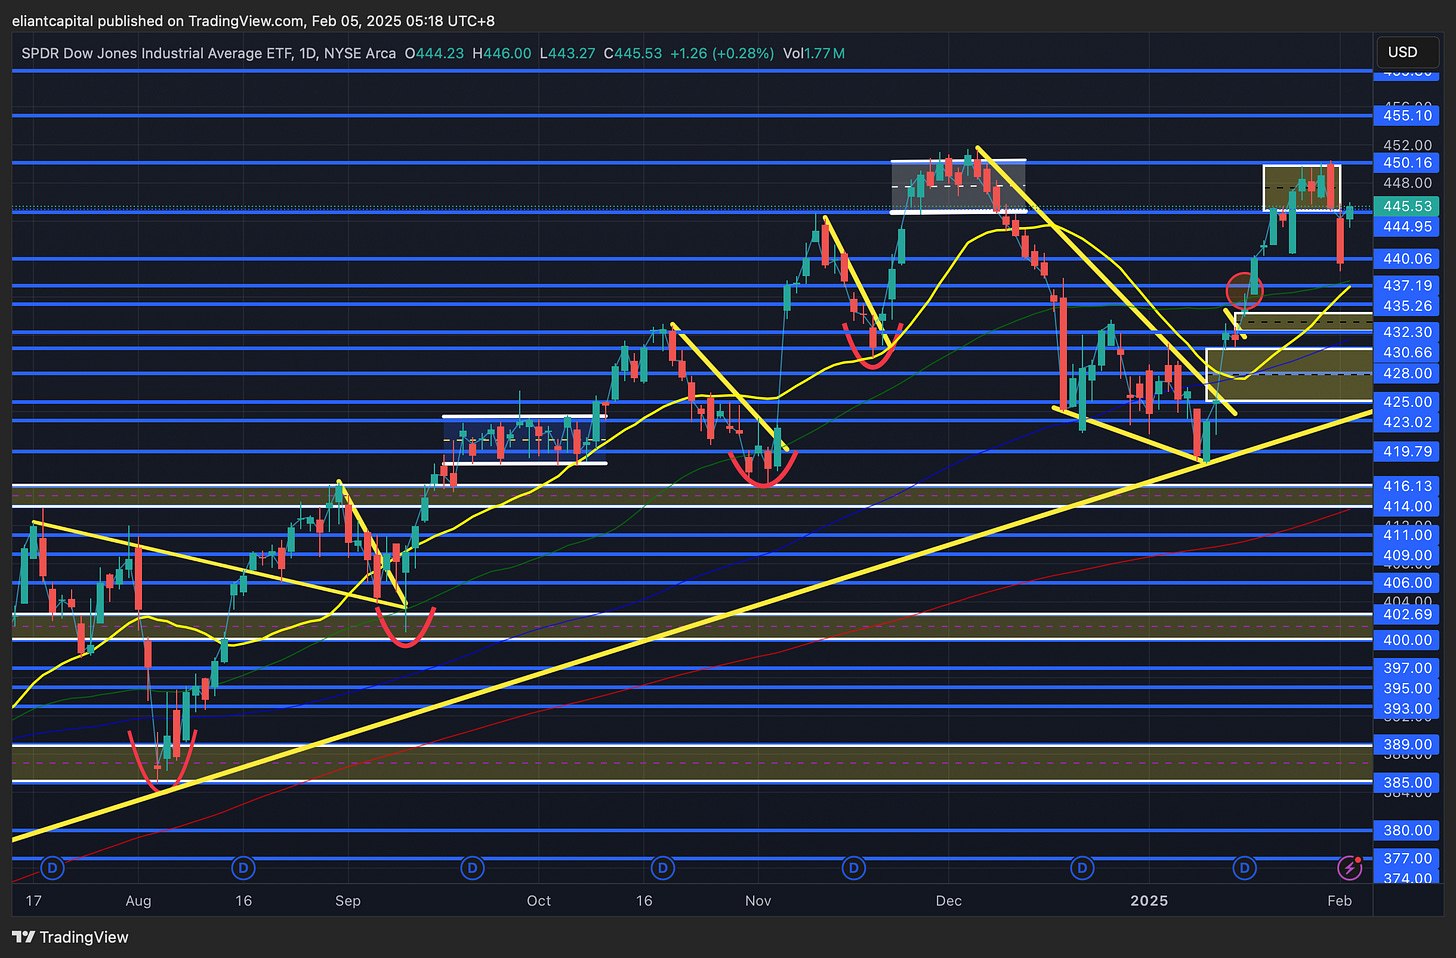Image resolution: width=1456 pixels, height=958 pixels.
Task: Click the 450.16 price level label
Action: 1407,163
